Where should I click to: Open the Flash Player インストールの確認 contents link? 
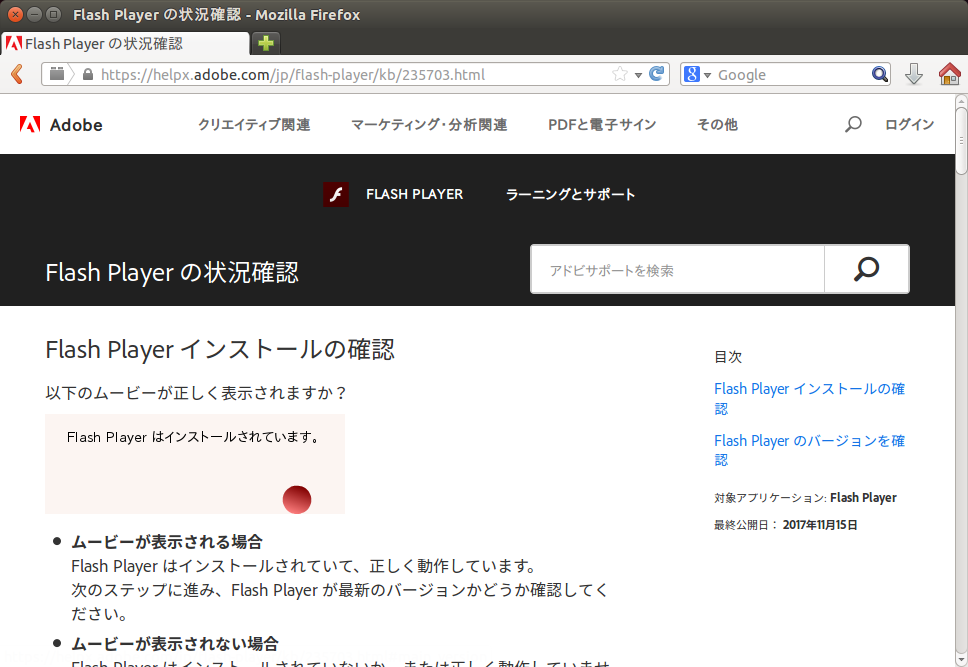point(809,398)
